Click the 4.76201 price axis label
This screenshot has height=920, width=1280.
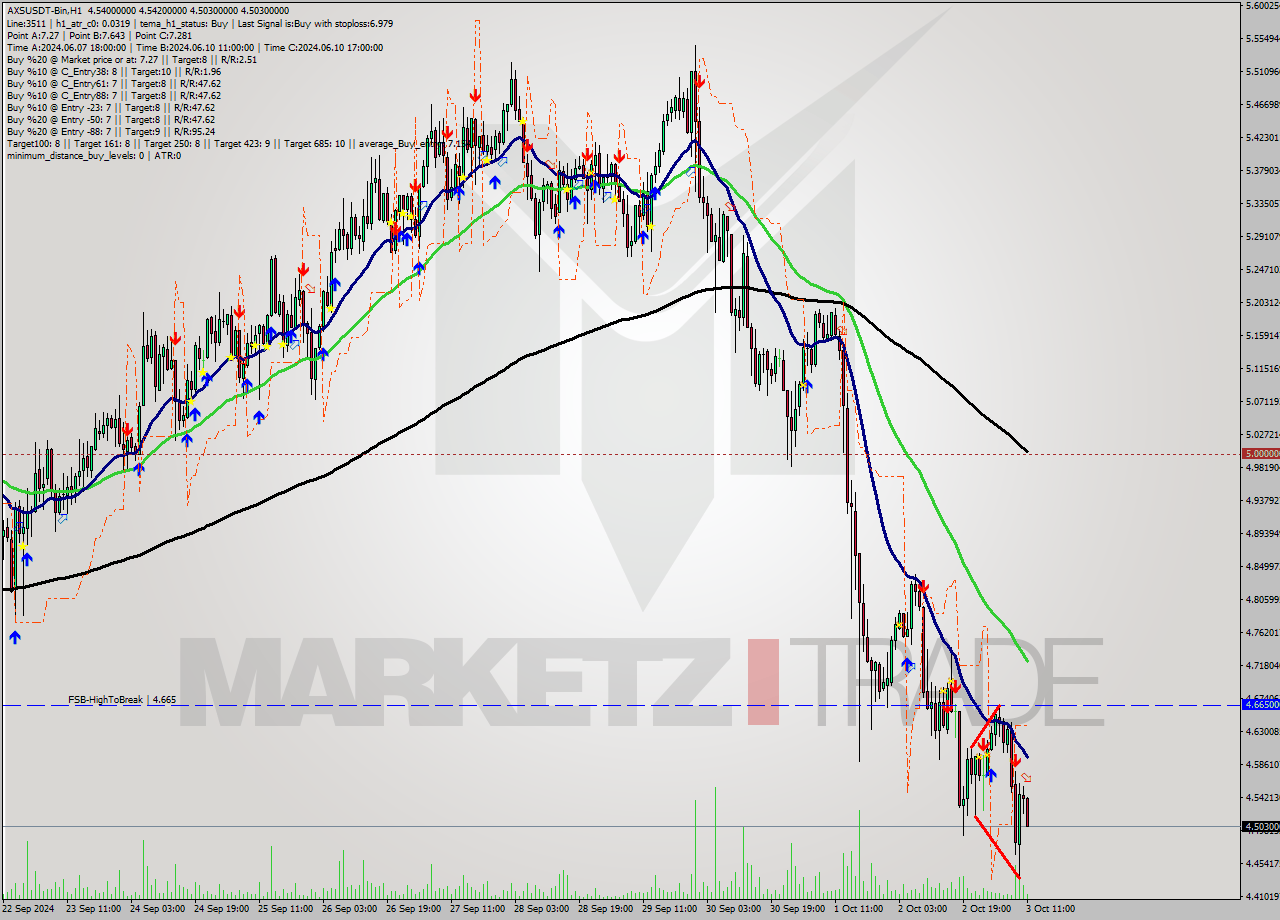coord(1262,633)
